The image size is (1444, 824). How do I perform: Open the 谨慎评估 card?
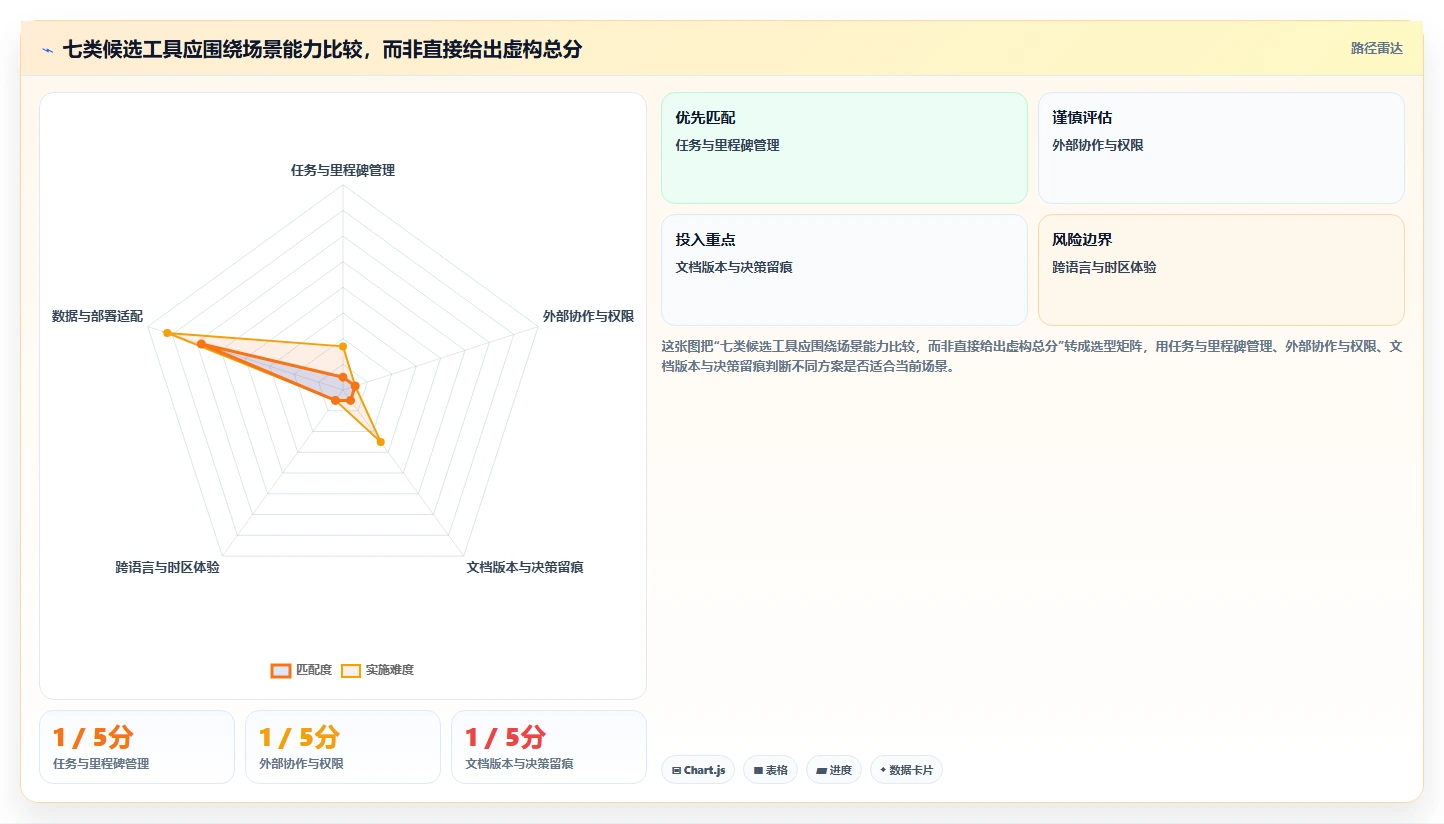click(x=1221, y=148)
